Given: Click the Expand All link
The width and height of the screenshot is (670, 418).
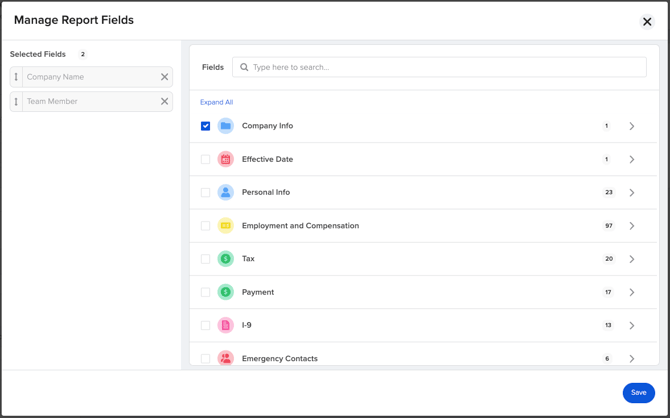Looking at the screenshot, I should tap(217, 102).
